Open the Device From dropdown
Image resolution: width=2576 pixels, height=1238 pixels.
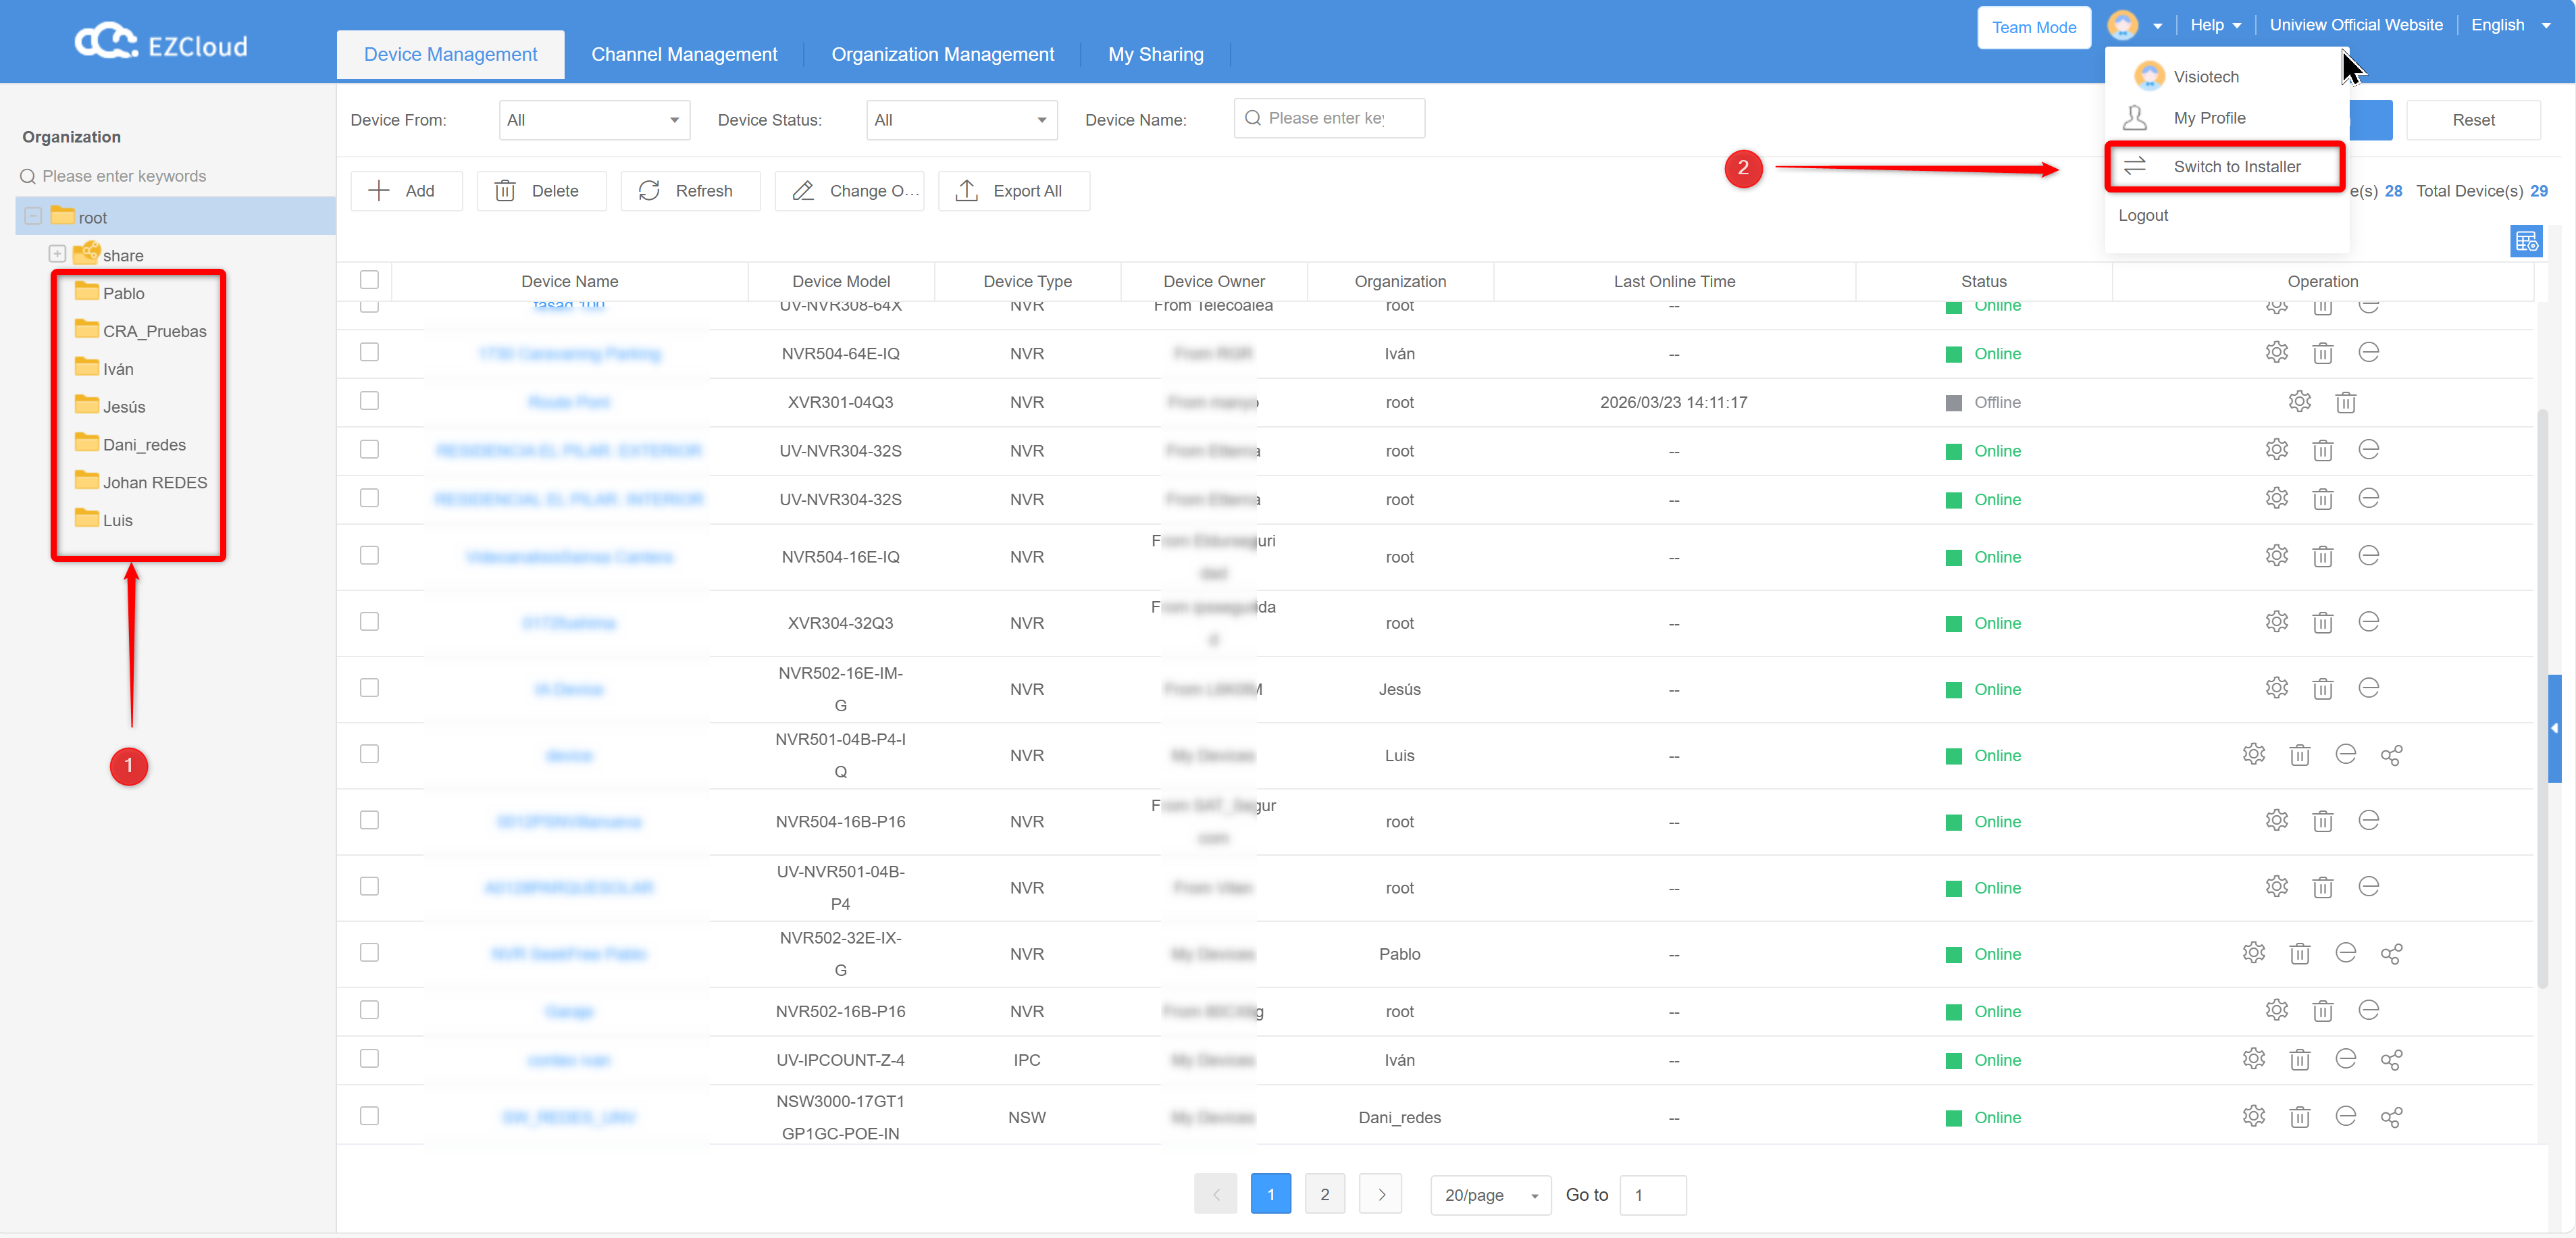click(594, 120)
